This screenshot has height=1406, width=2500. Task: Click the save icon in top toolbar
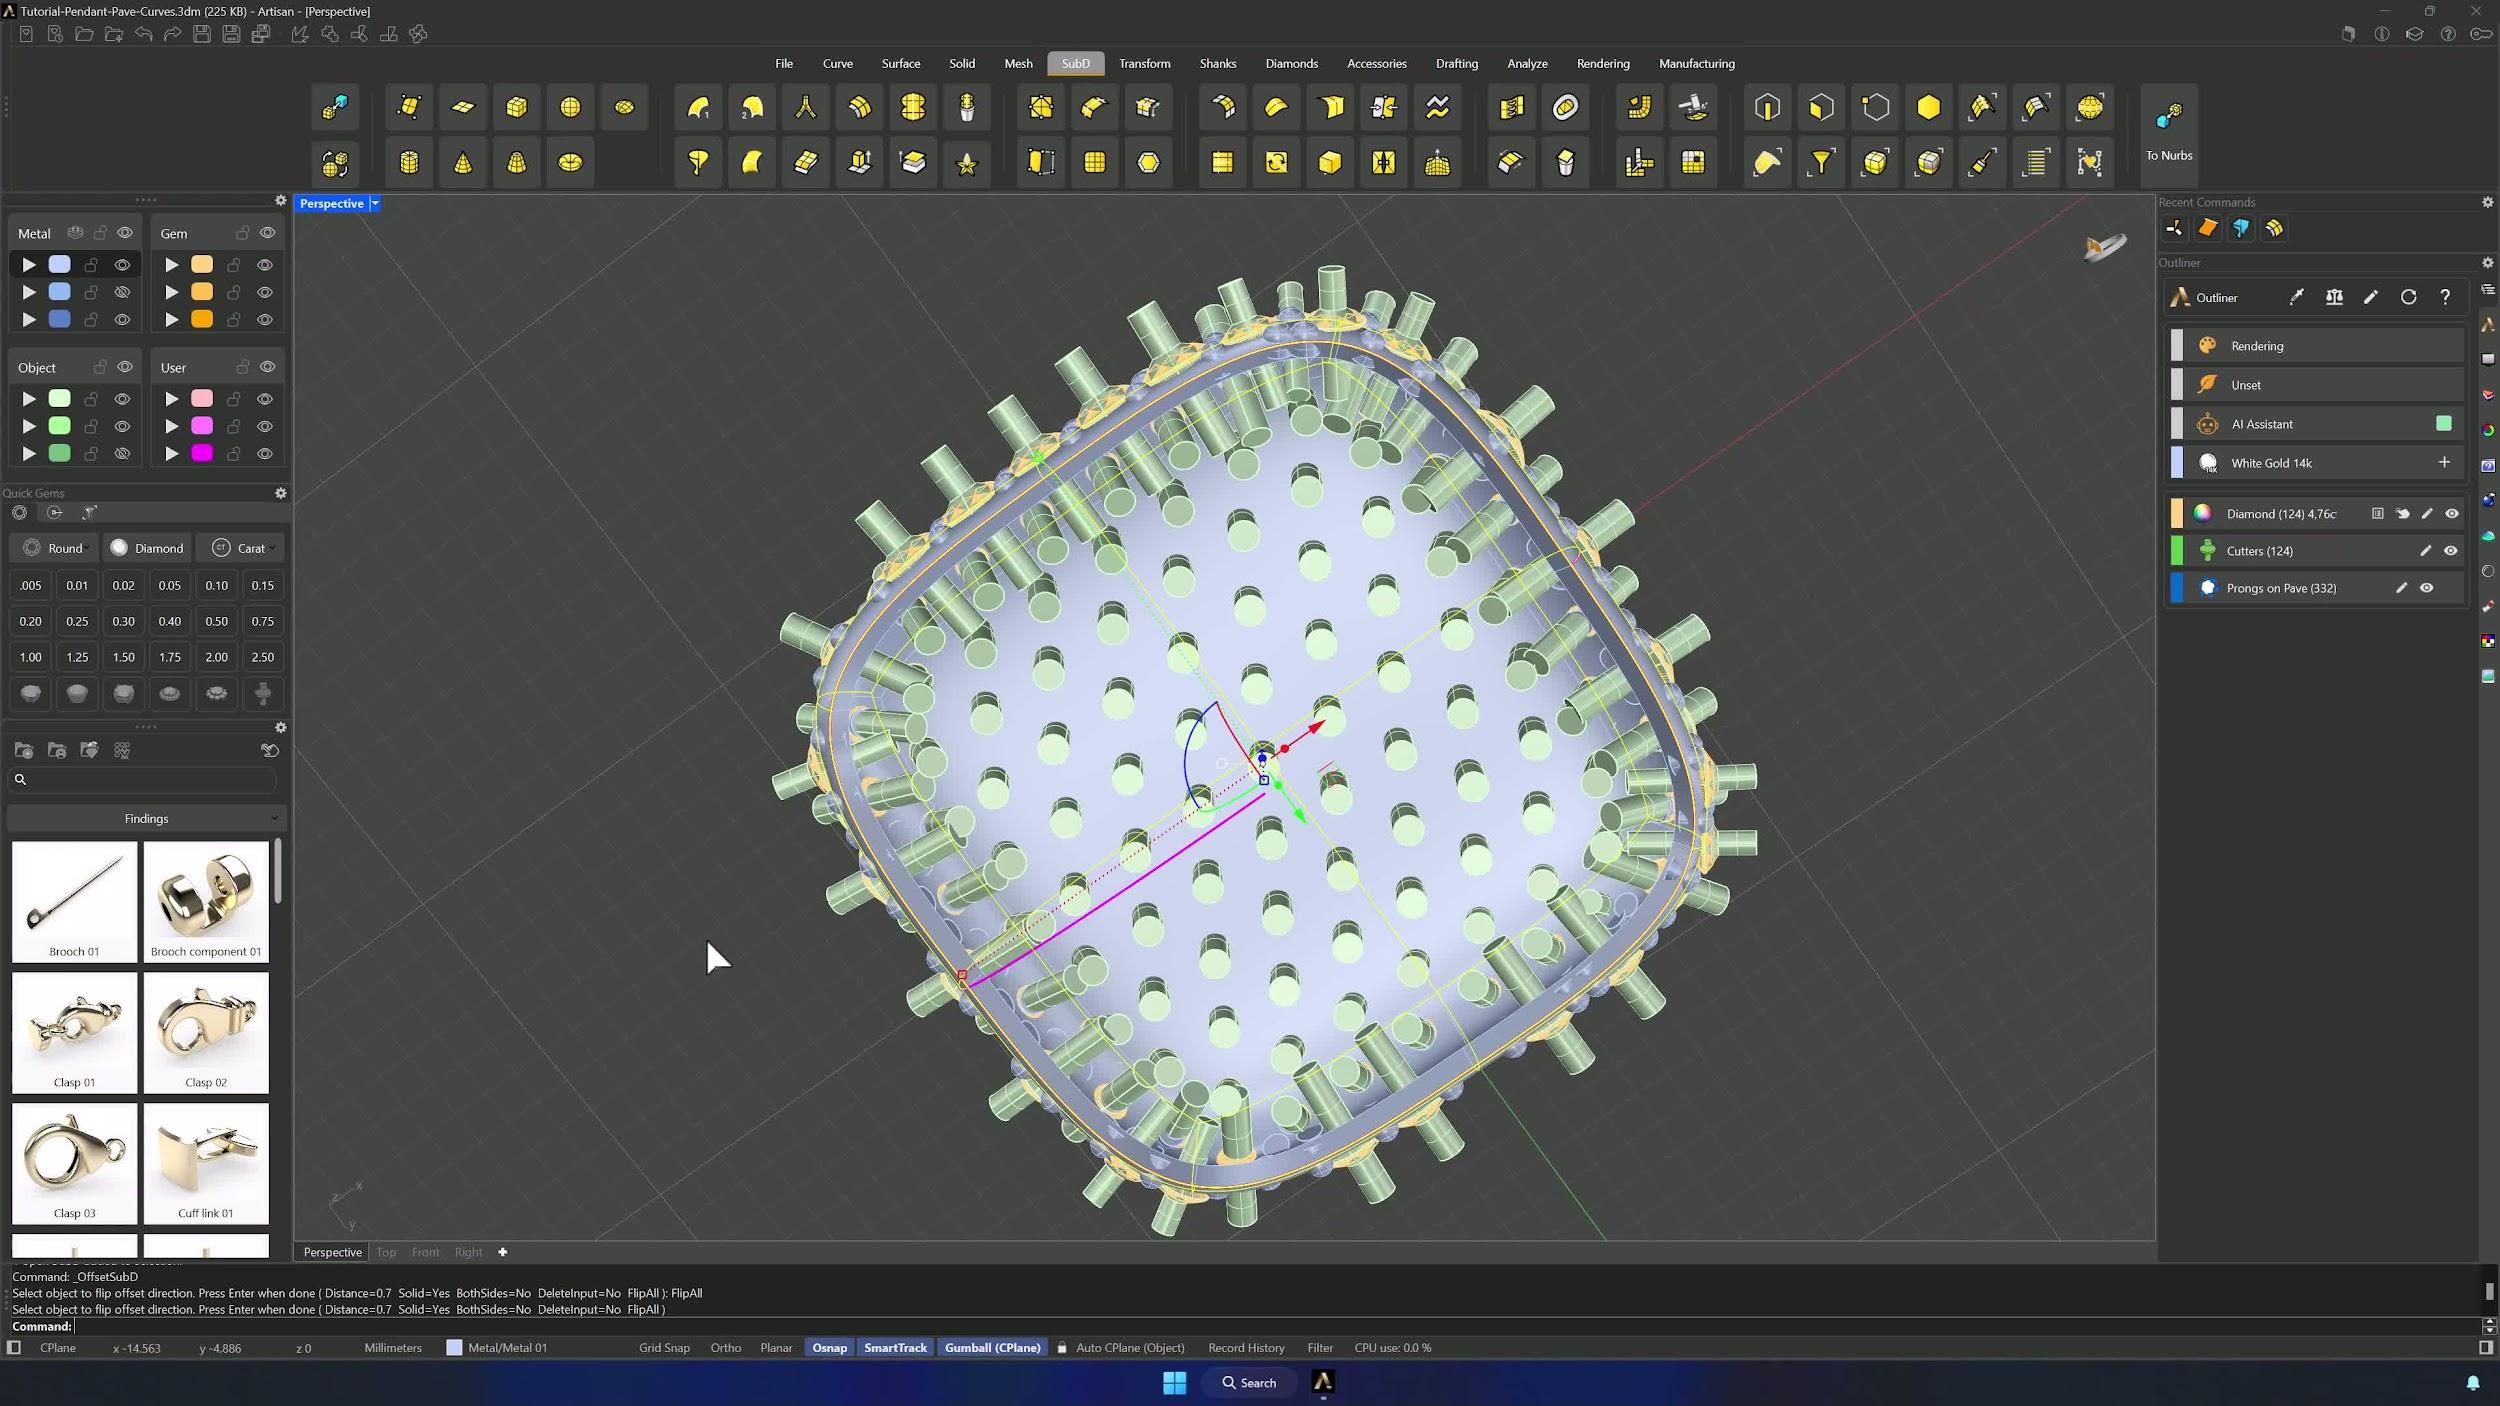(202, 34)
